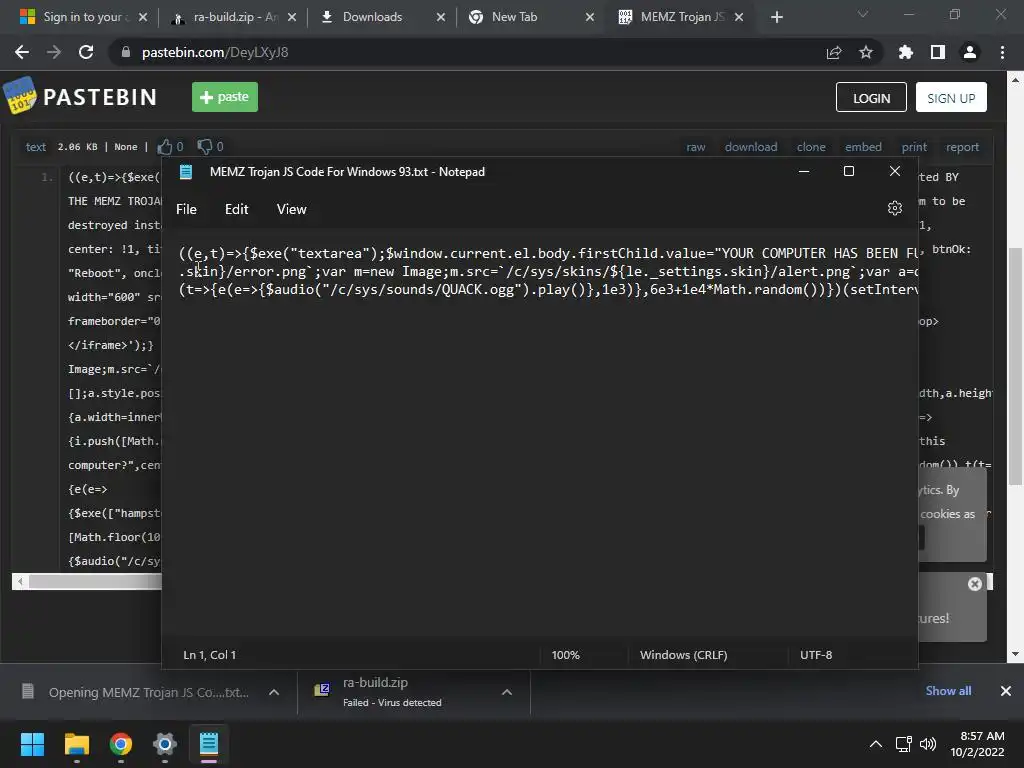
Task: Click the Pastebin logo
Action: pyautogui.click(x=80, y=97)
